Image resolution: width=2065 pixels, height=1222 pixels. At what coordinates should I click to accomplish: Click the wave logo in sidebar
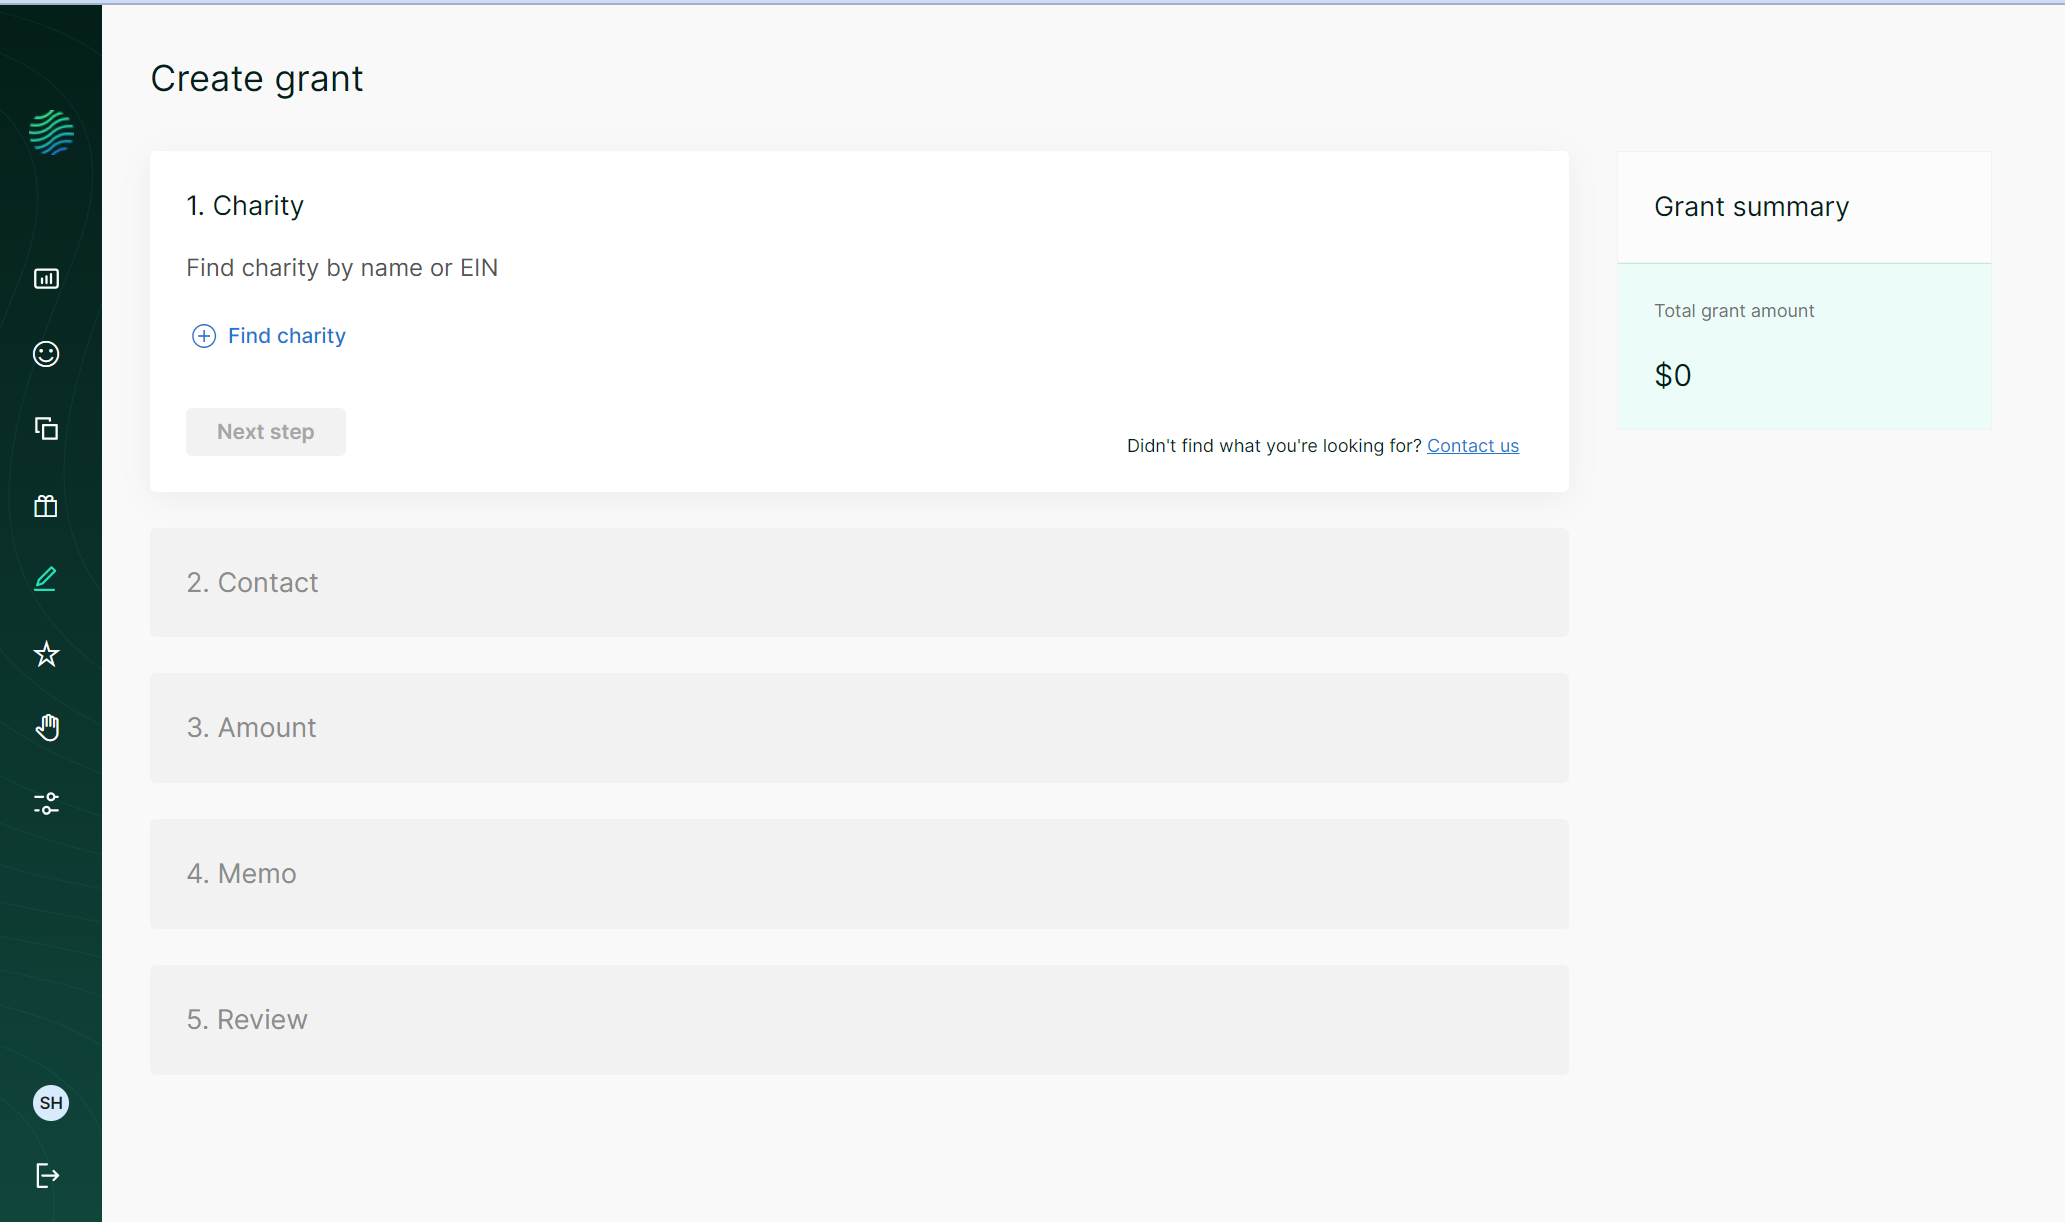click(x=51, y=132)
